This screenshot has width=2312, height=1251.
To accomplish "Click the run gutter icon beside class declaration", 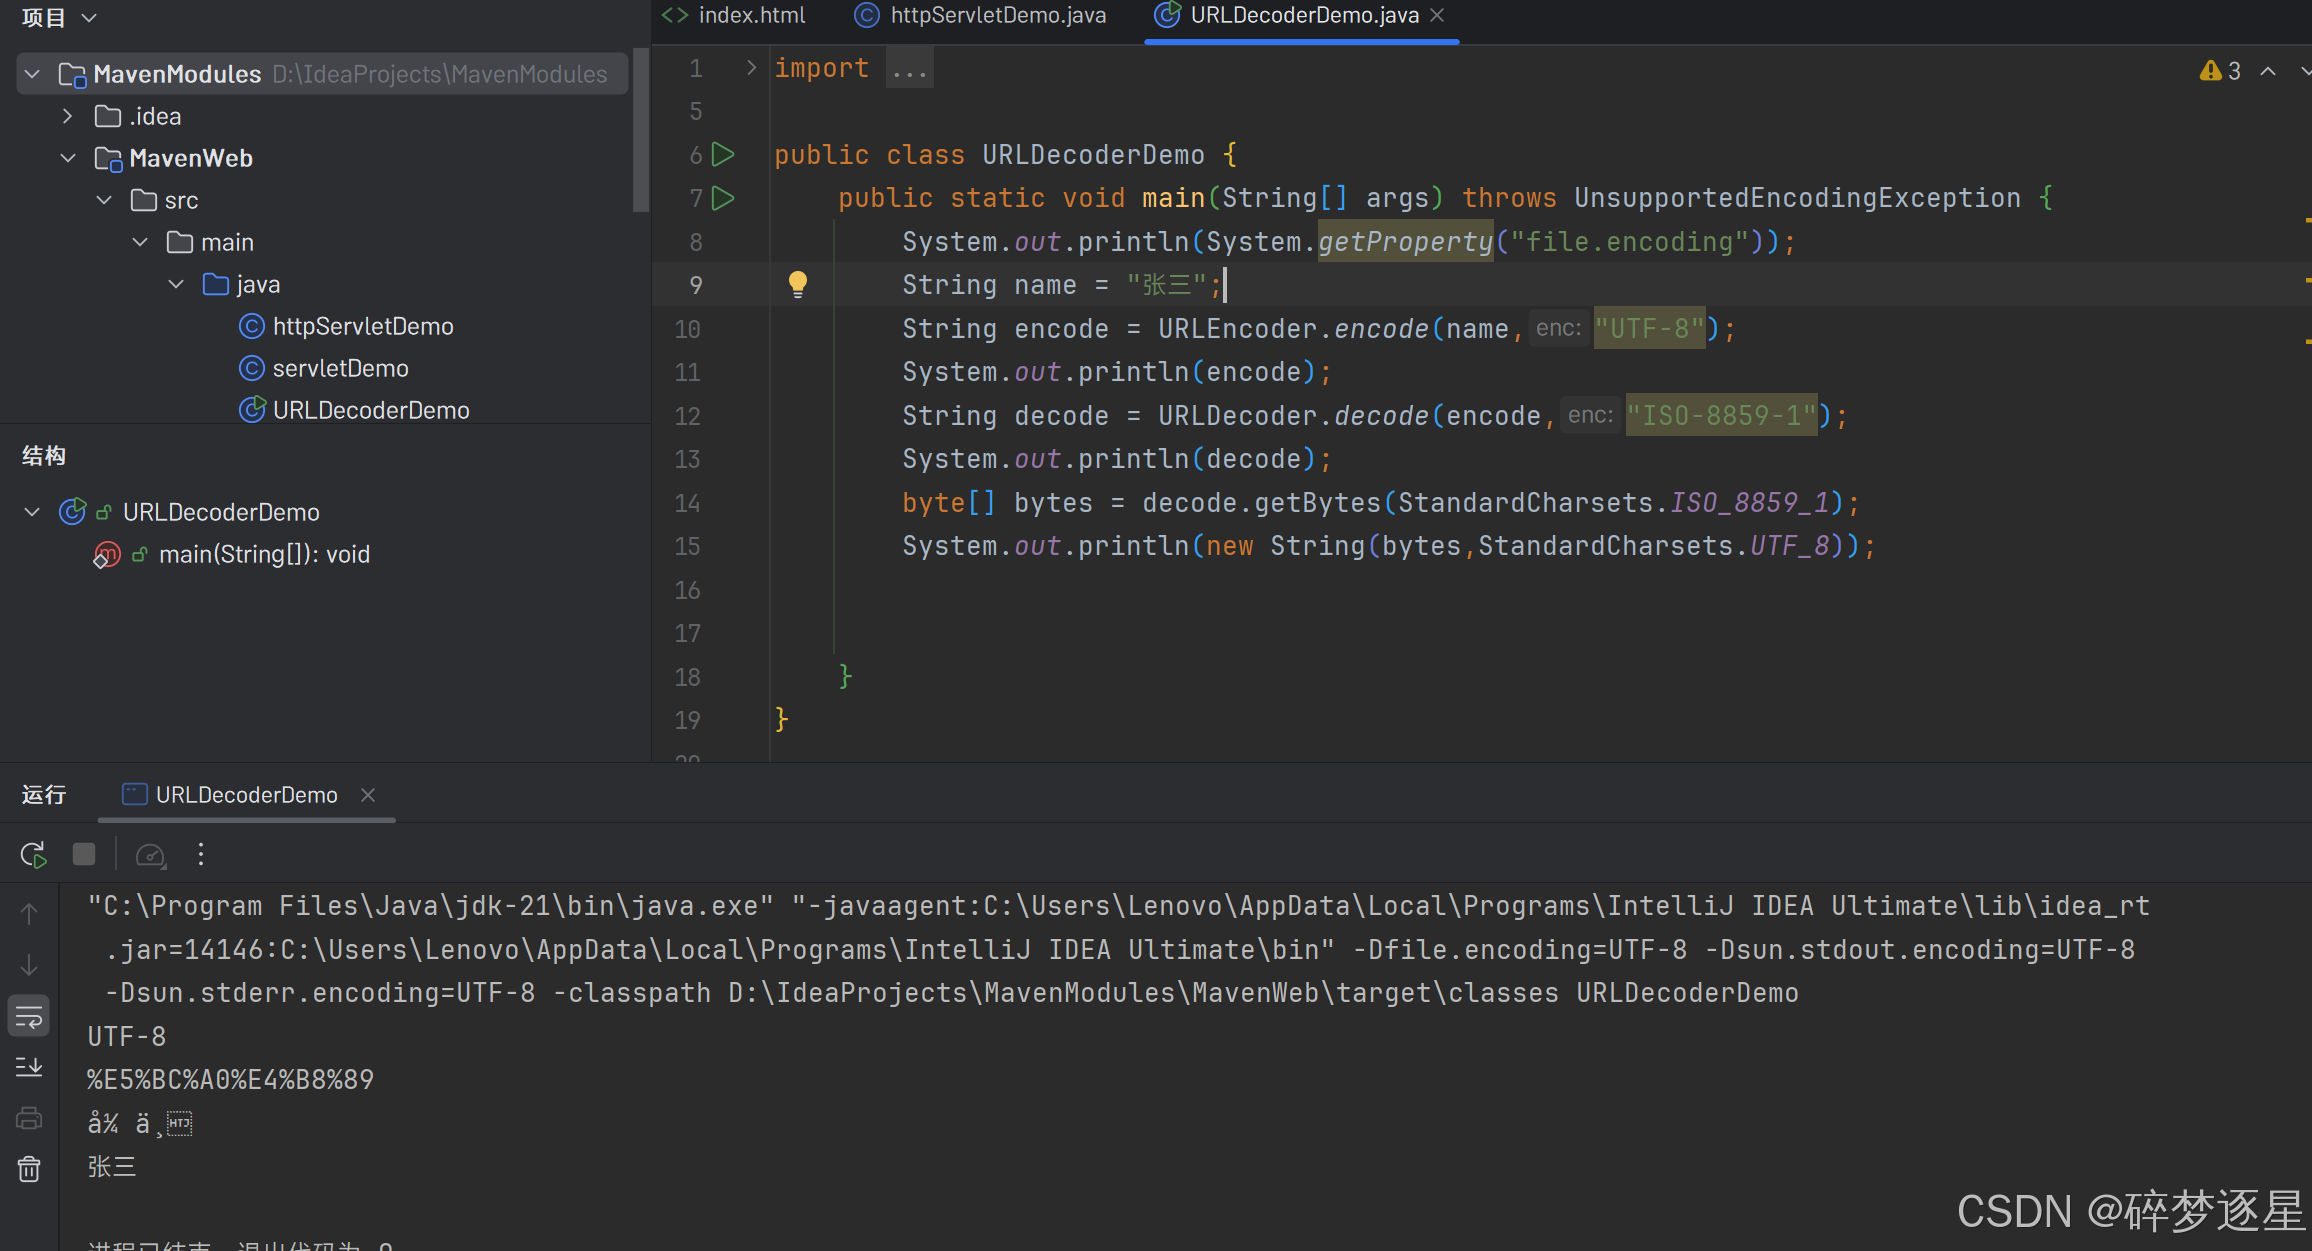I will pos(723,155).
